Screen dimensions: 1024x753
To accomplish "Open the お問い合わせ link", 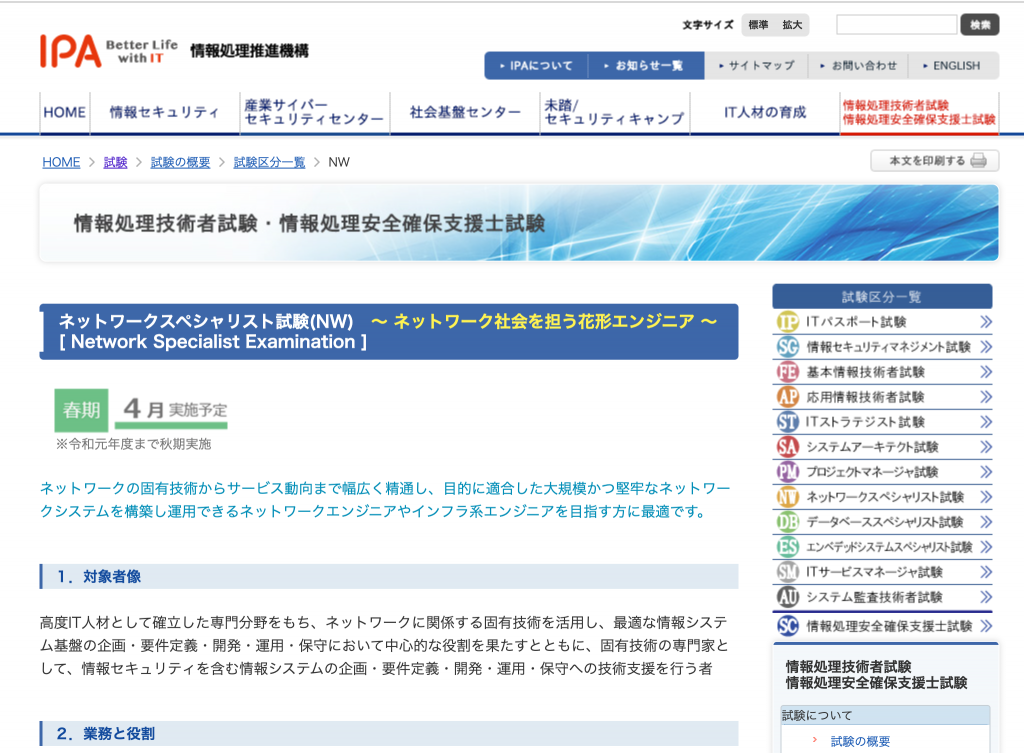I will [859, 65].
